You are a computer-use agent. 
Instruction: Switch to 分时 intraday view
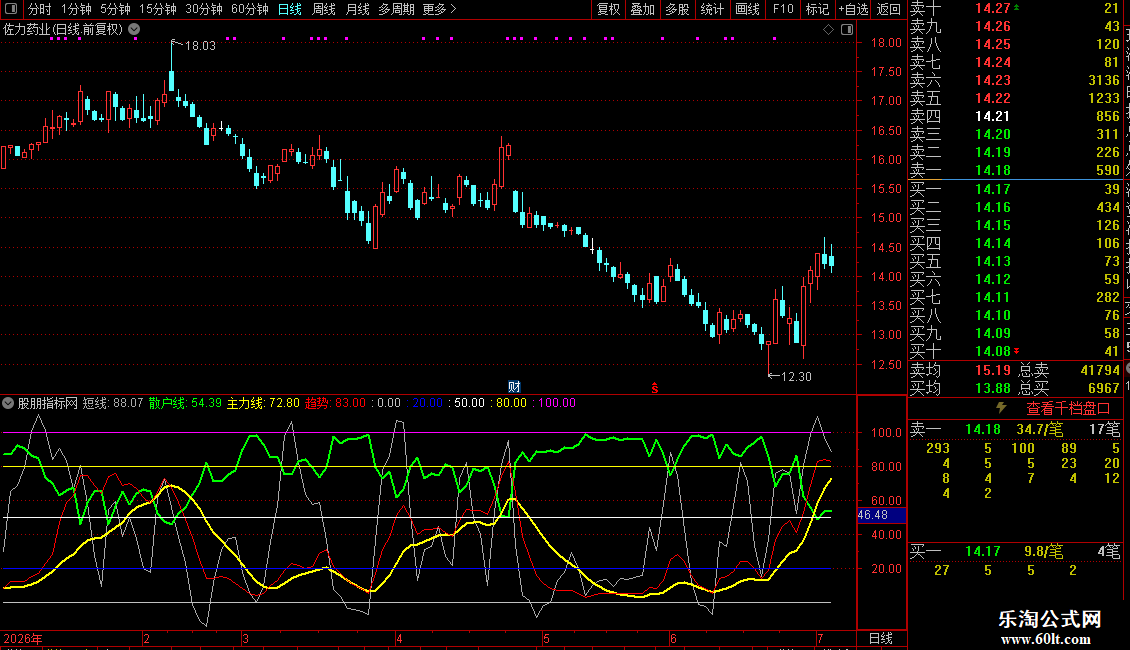(x=40, y=9)
